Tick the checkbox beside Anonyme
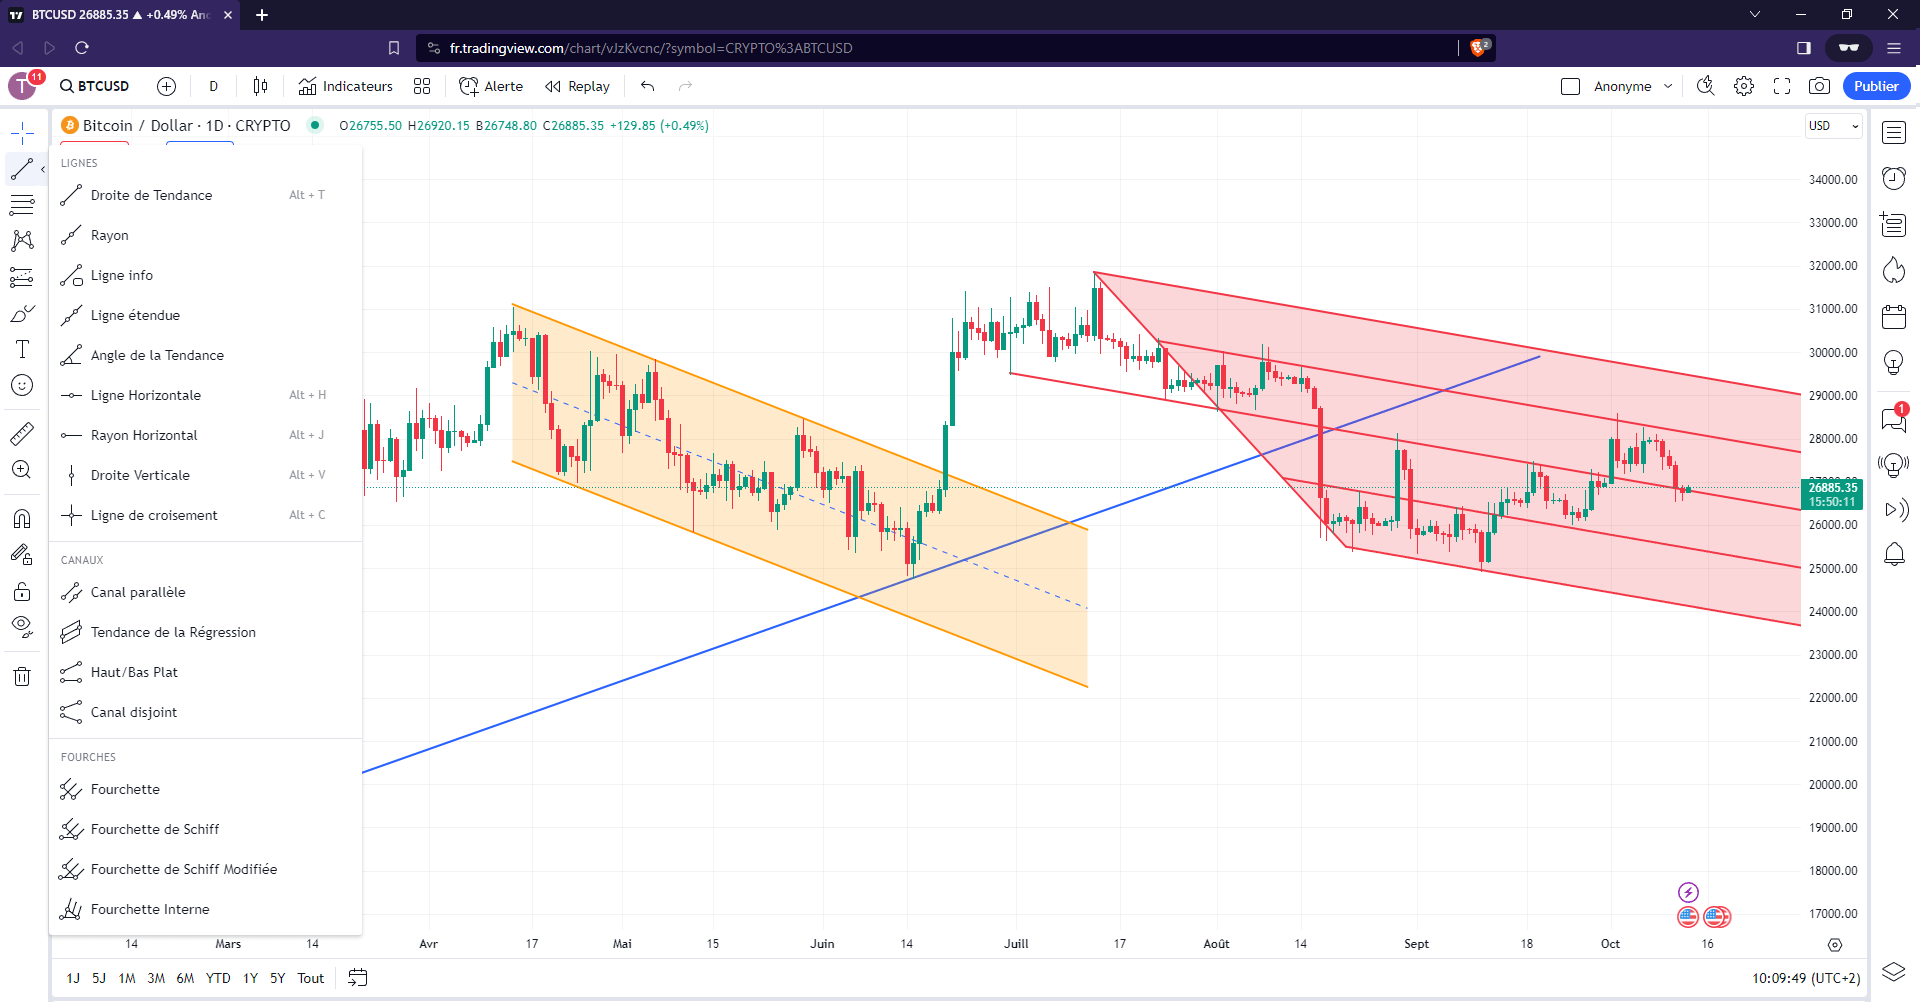This screenshot has width=1920, height=1002. 1570,86
